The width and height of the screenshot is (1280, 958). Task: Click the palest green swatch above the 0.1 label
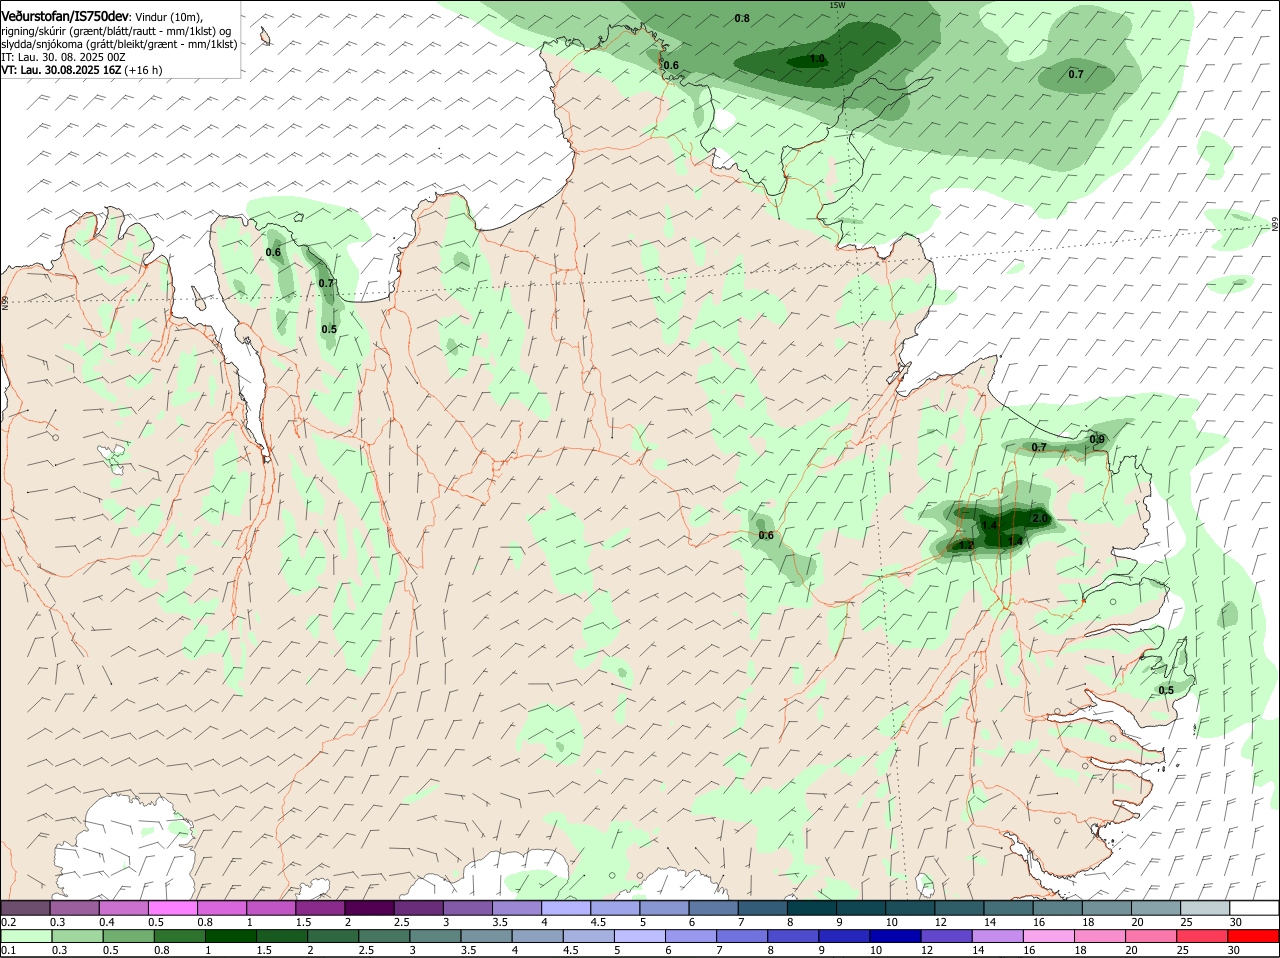click(25, 936)
